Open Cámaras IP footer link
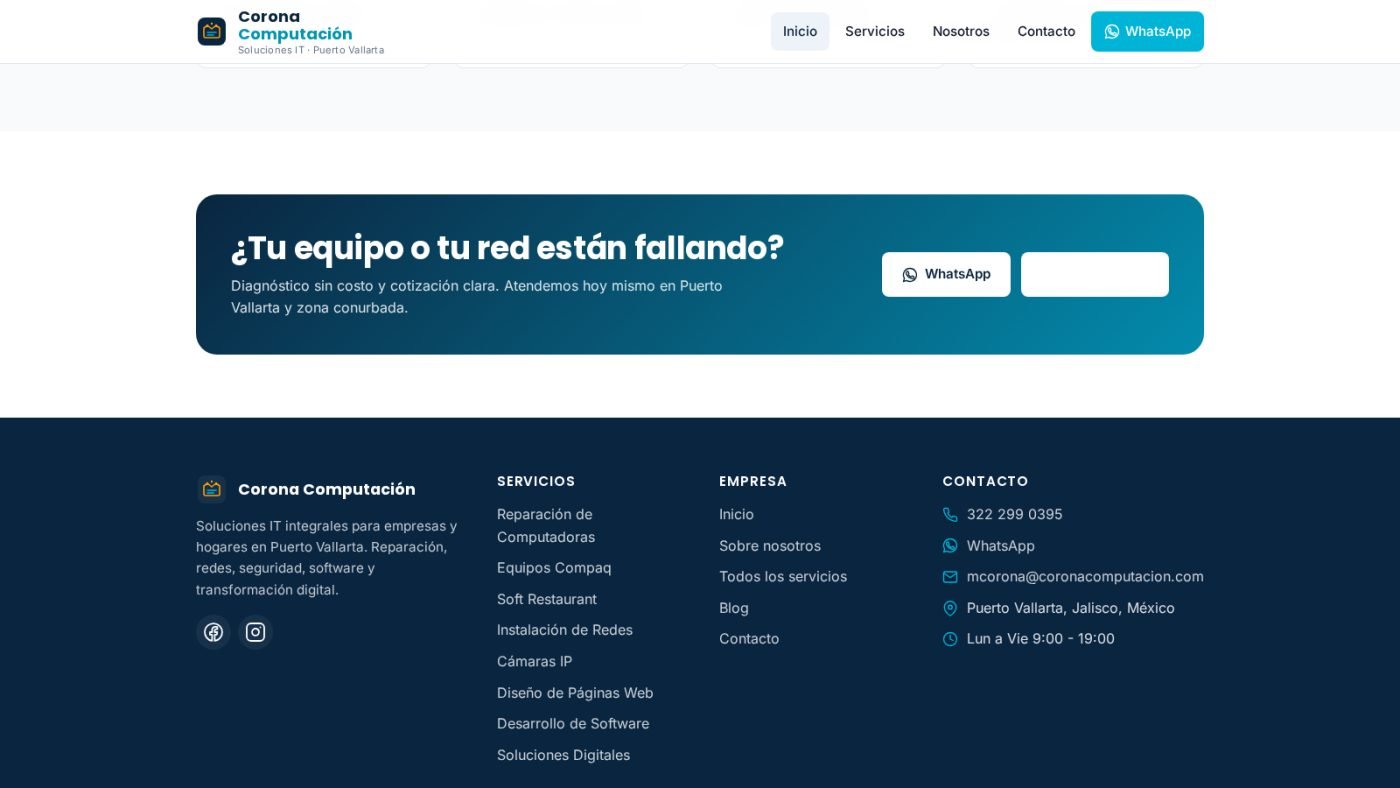 click(x=535, y=661)
